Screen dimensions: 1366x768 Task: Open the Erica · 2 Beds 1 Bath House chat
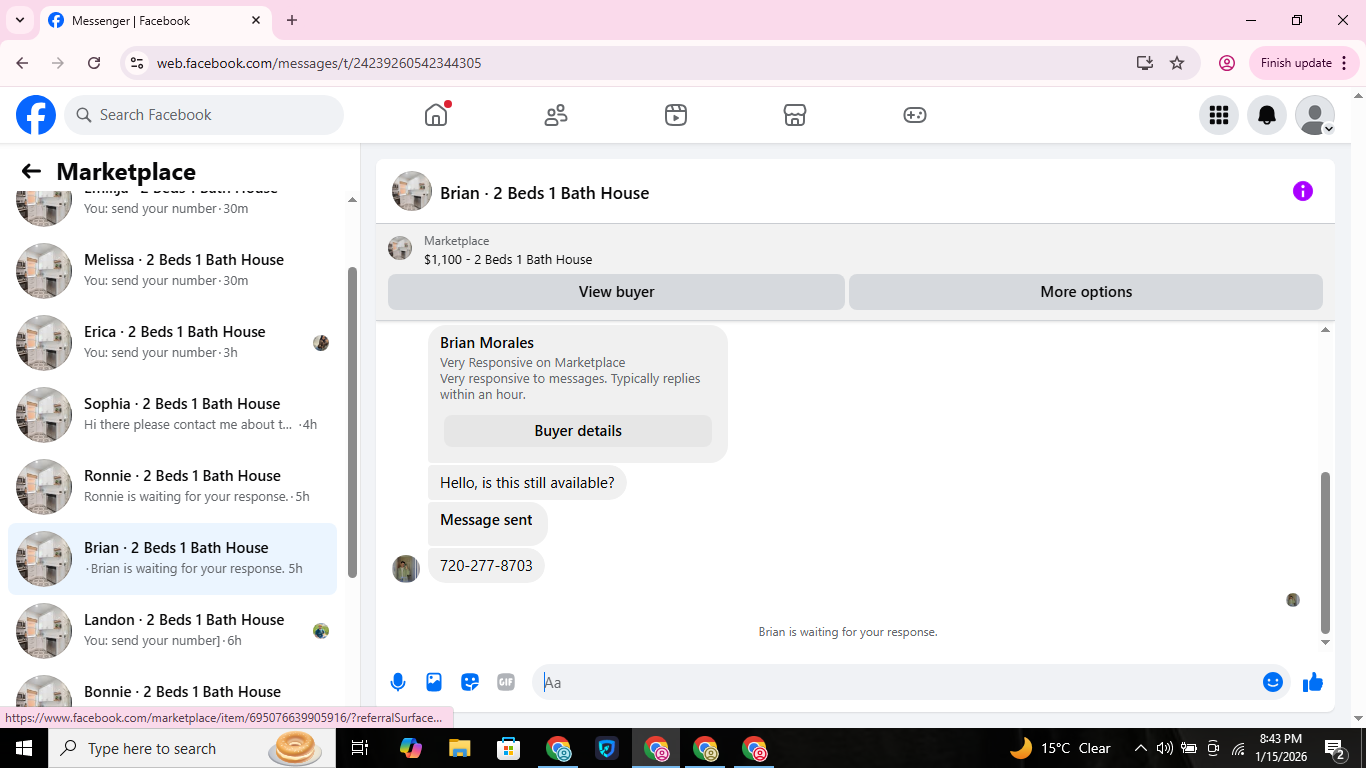coord(172,342)
